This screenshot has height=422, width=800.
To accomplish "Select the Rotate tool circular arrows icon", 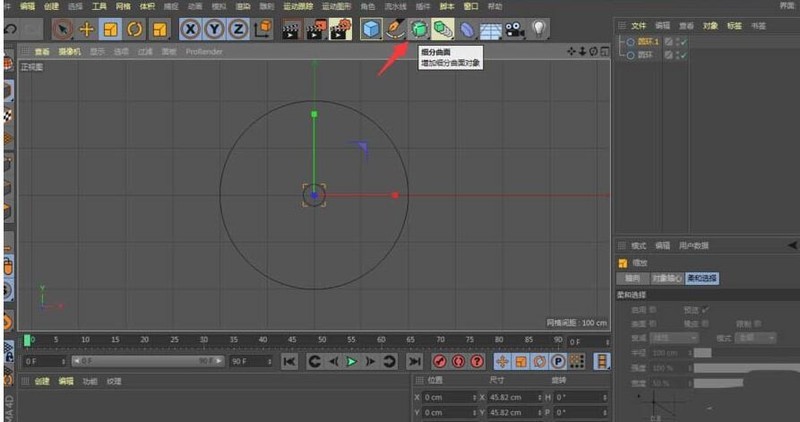I will tap(135, 30).
